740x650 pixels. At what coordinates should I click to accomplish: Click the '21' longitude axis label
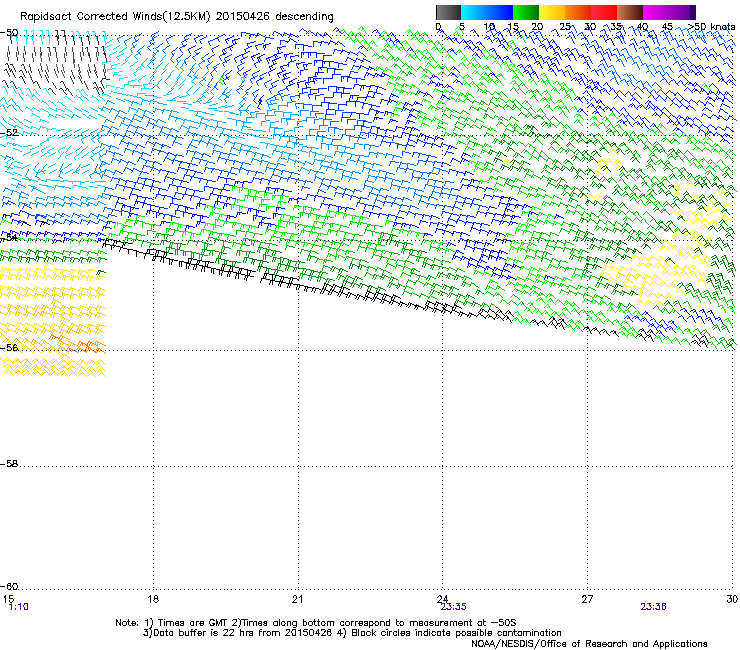(x=297, y=599)
